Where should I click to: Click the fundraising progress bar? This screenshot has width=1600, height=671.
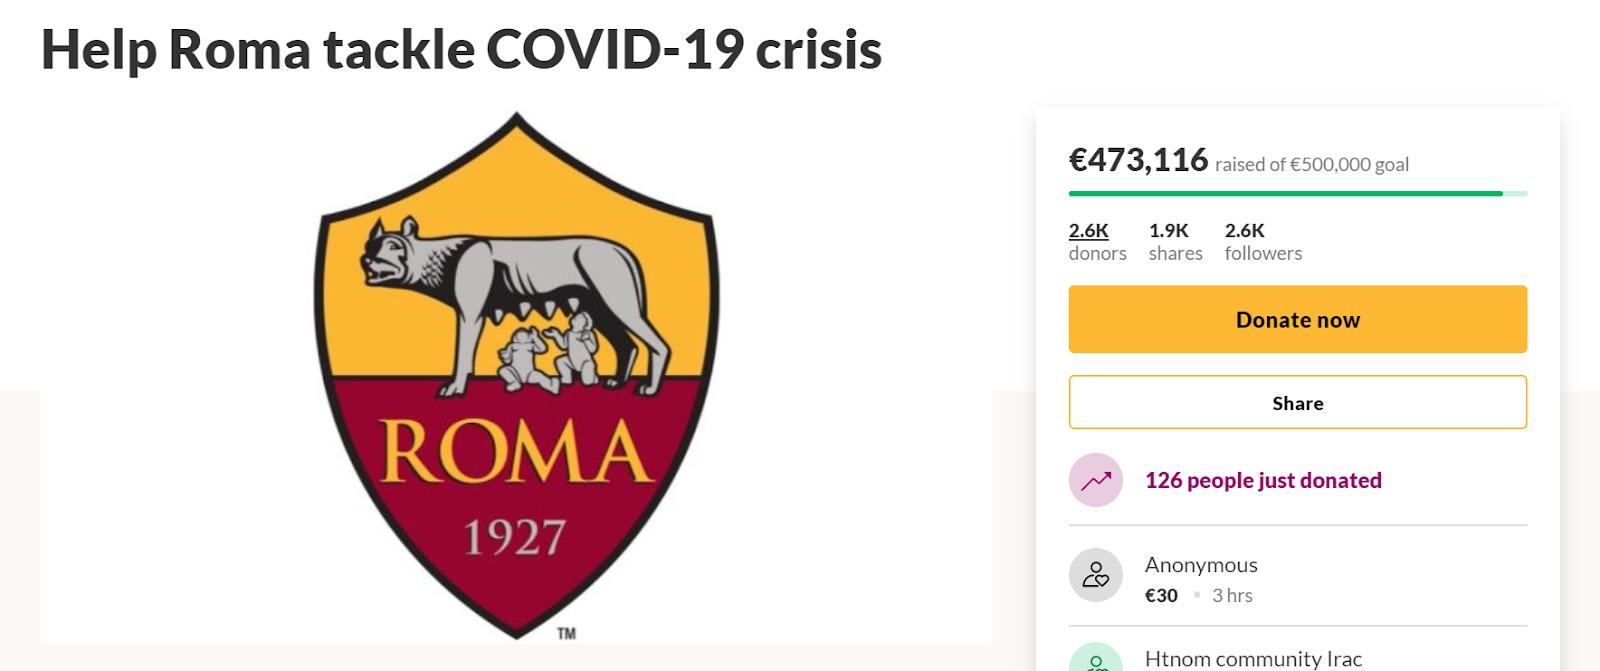[x=1297, y=193]
